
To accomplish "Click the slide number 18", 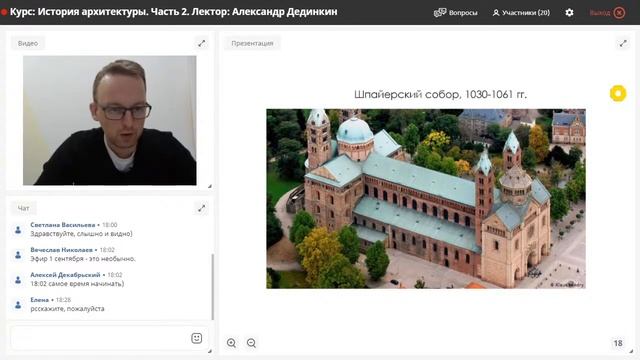I will pyautogui.click(x=618, y=343).
